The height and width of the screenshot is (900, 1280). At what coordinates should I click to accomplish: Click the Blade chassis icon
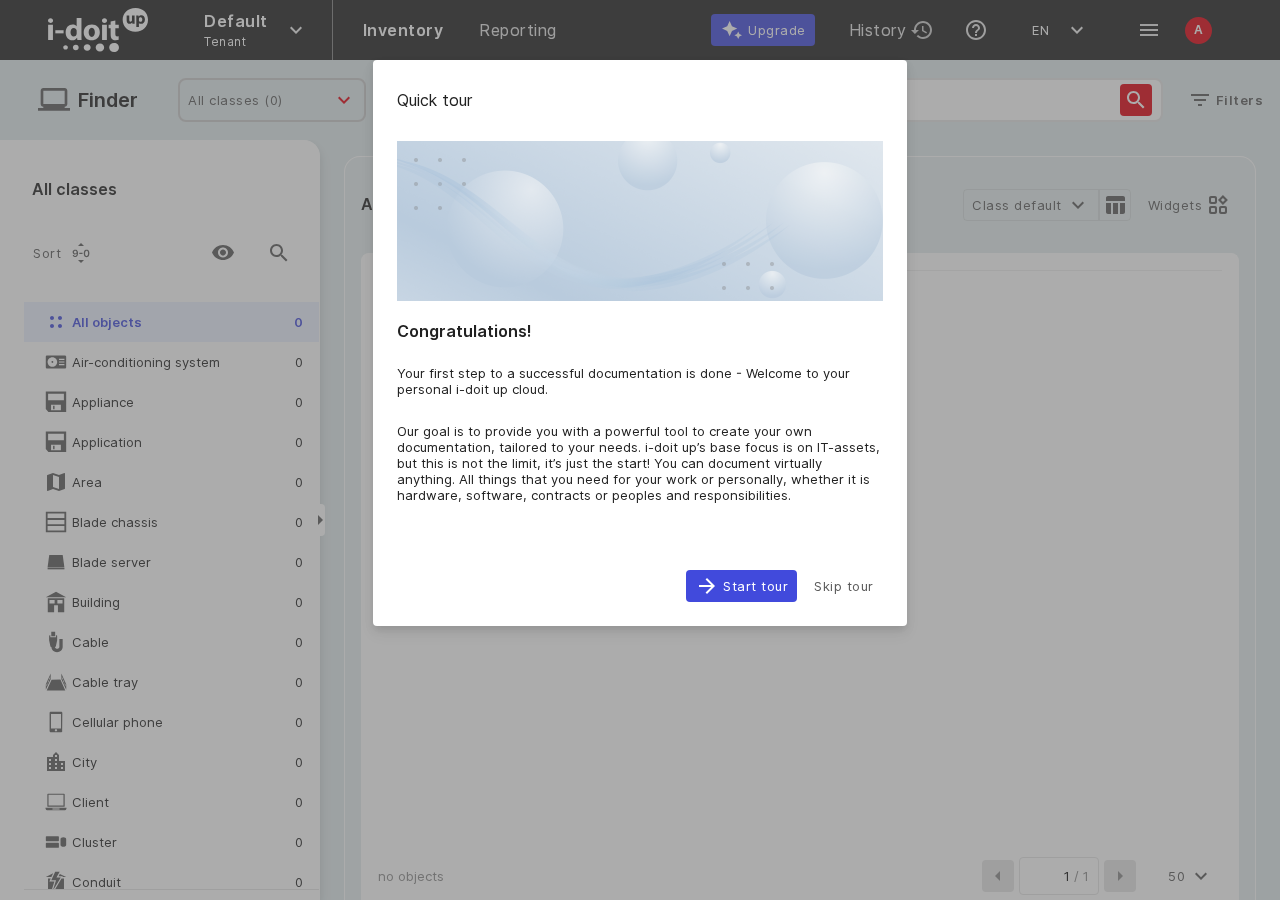[x=56, y=522]
